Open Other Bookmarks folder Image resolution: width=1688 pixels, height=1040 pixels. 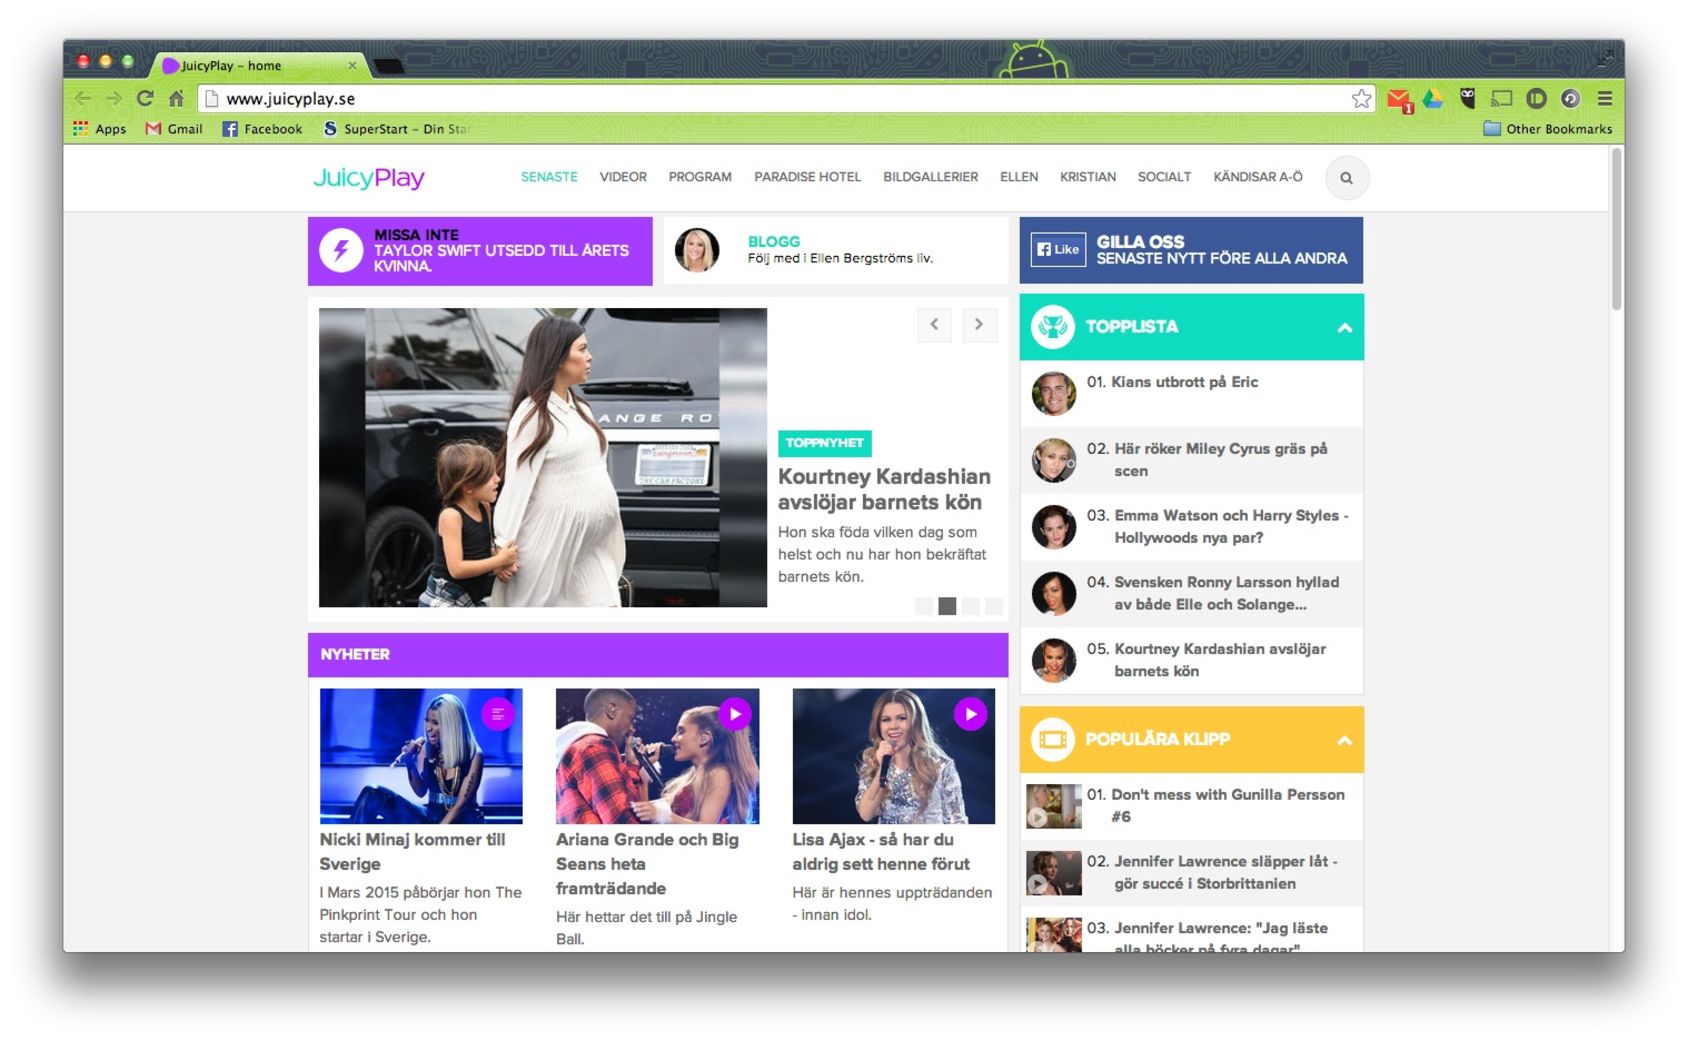point(1547,128)
